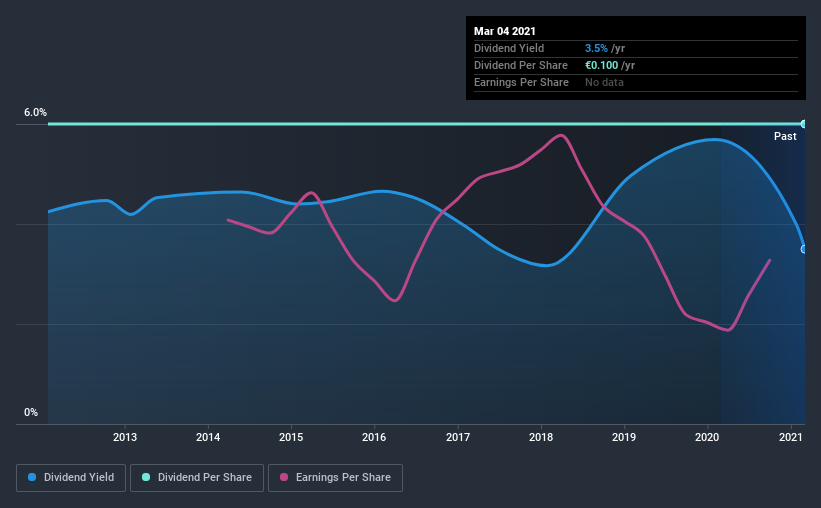Click the Dividend Per Share endpoint marker on the teal line
This screenshot has width=821, height=508.
coord(804,124)
